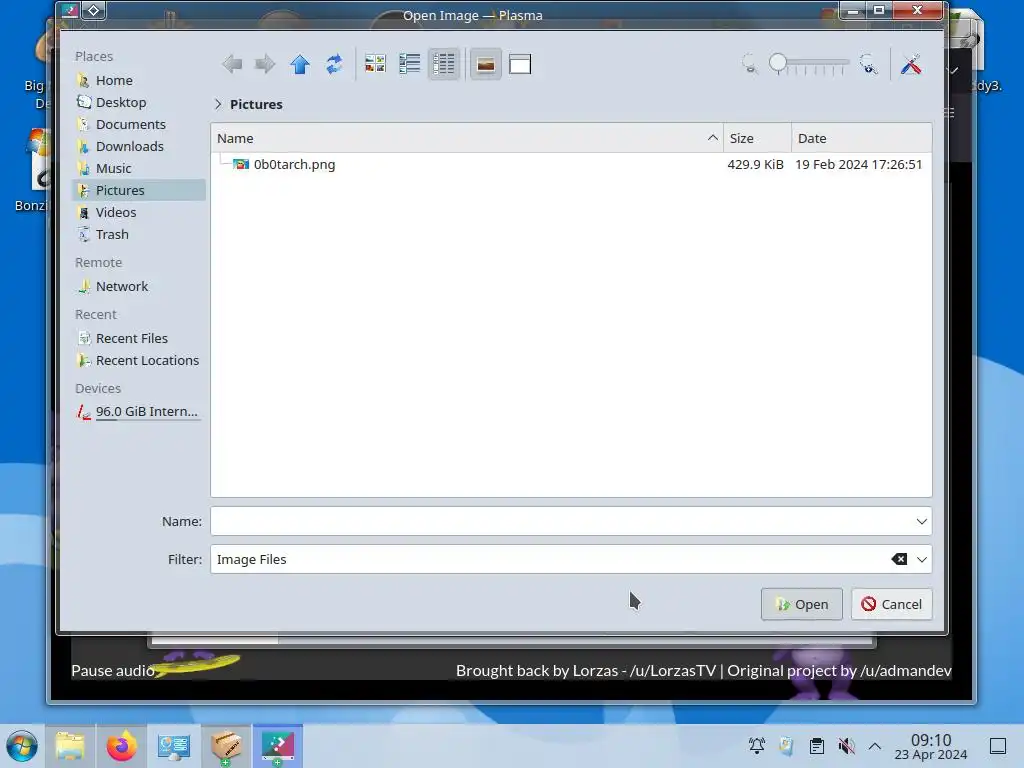Switch to Icons view mode

click(x=375, y=64)
